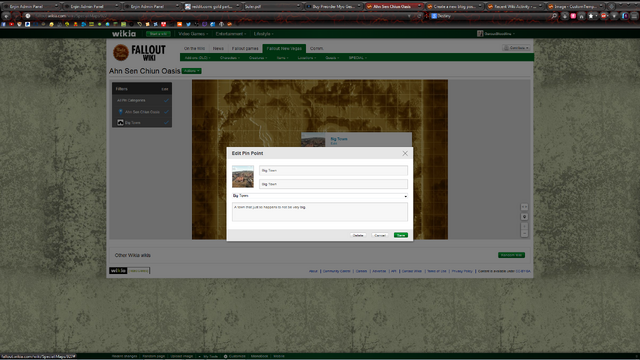Click the Wikia logo in the footer
This screenshot has height=360, width=640.
118,271
